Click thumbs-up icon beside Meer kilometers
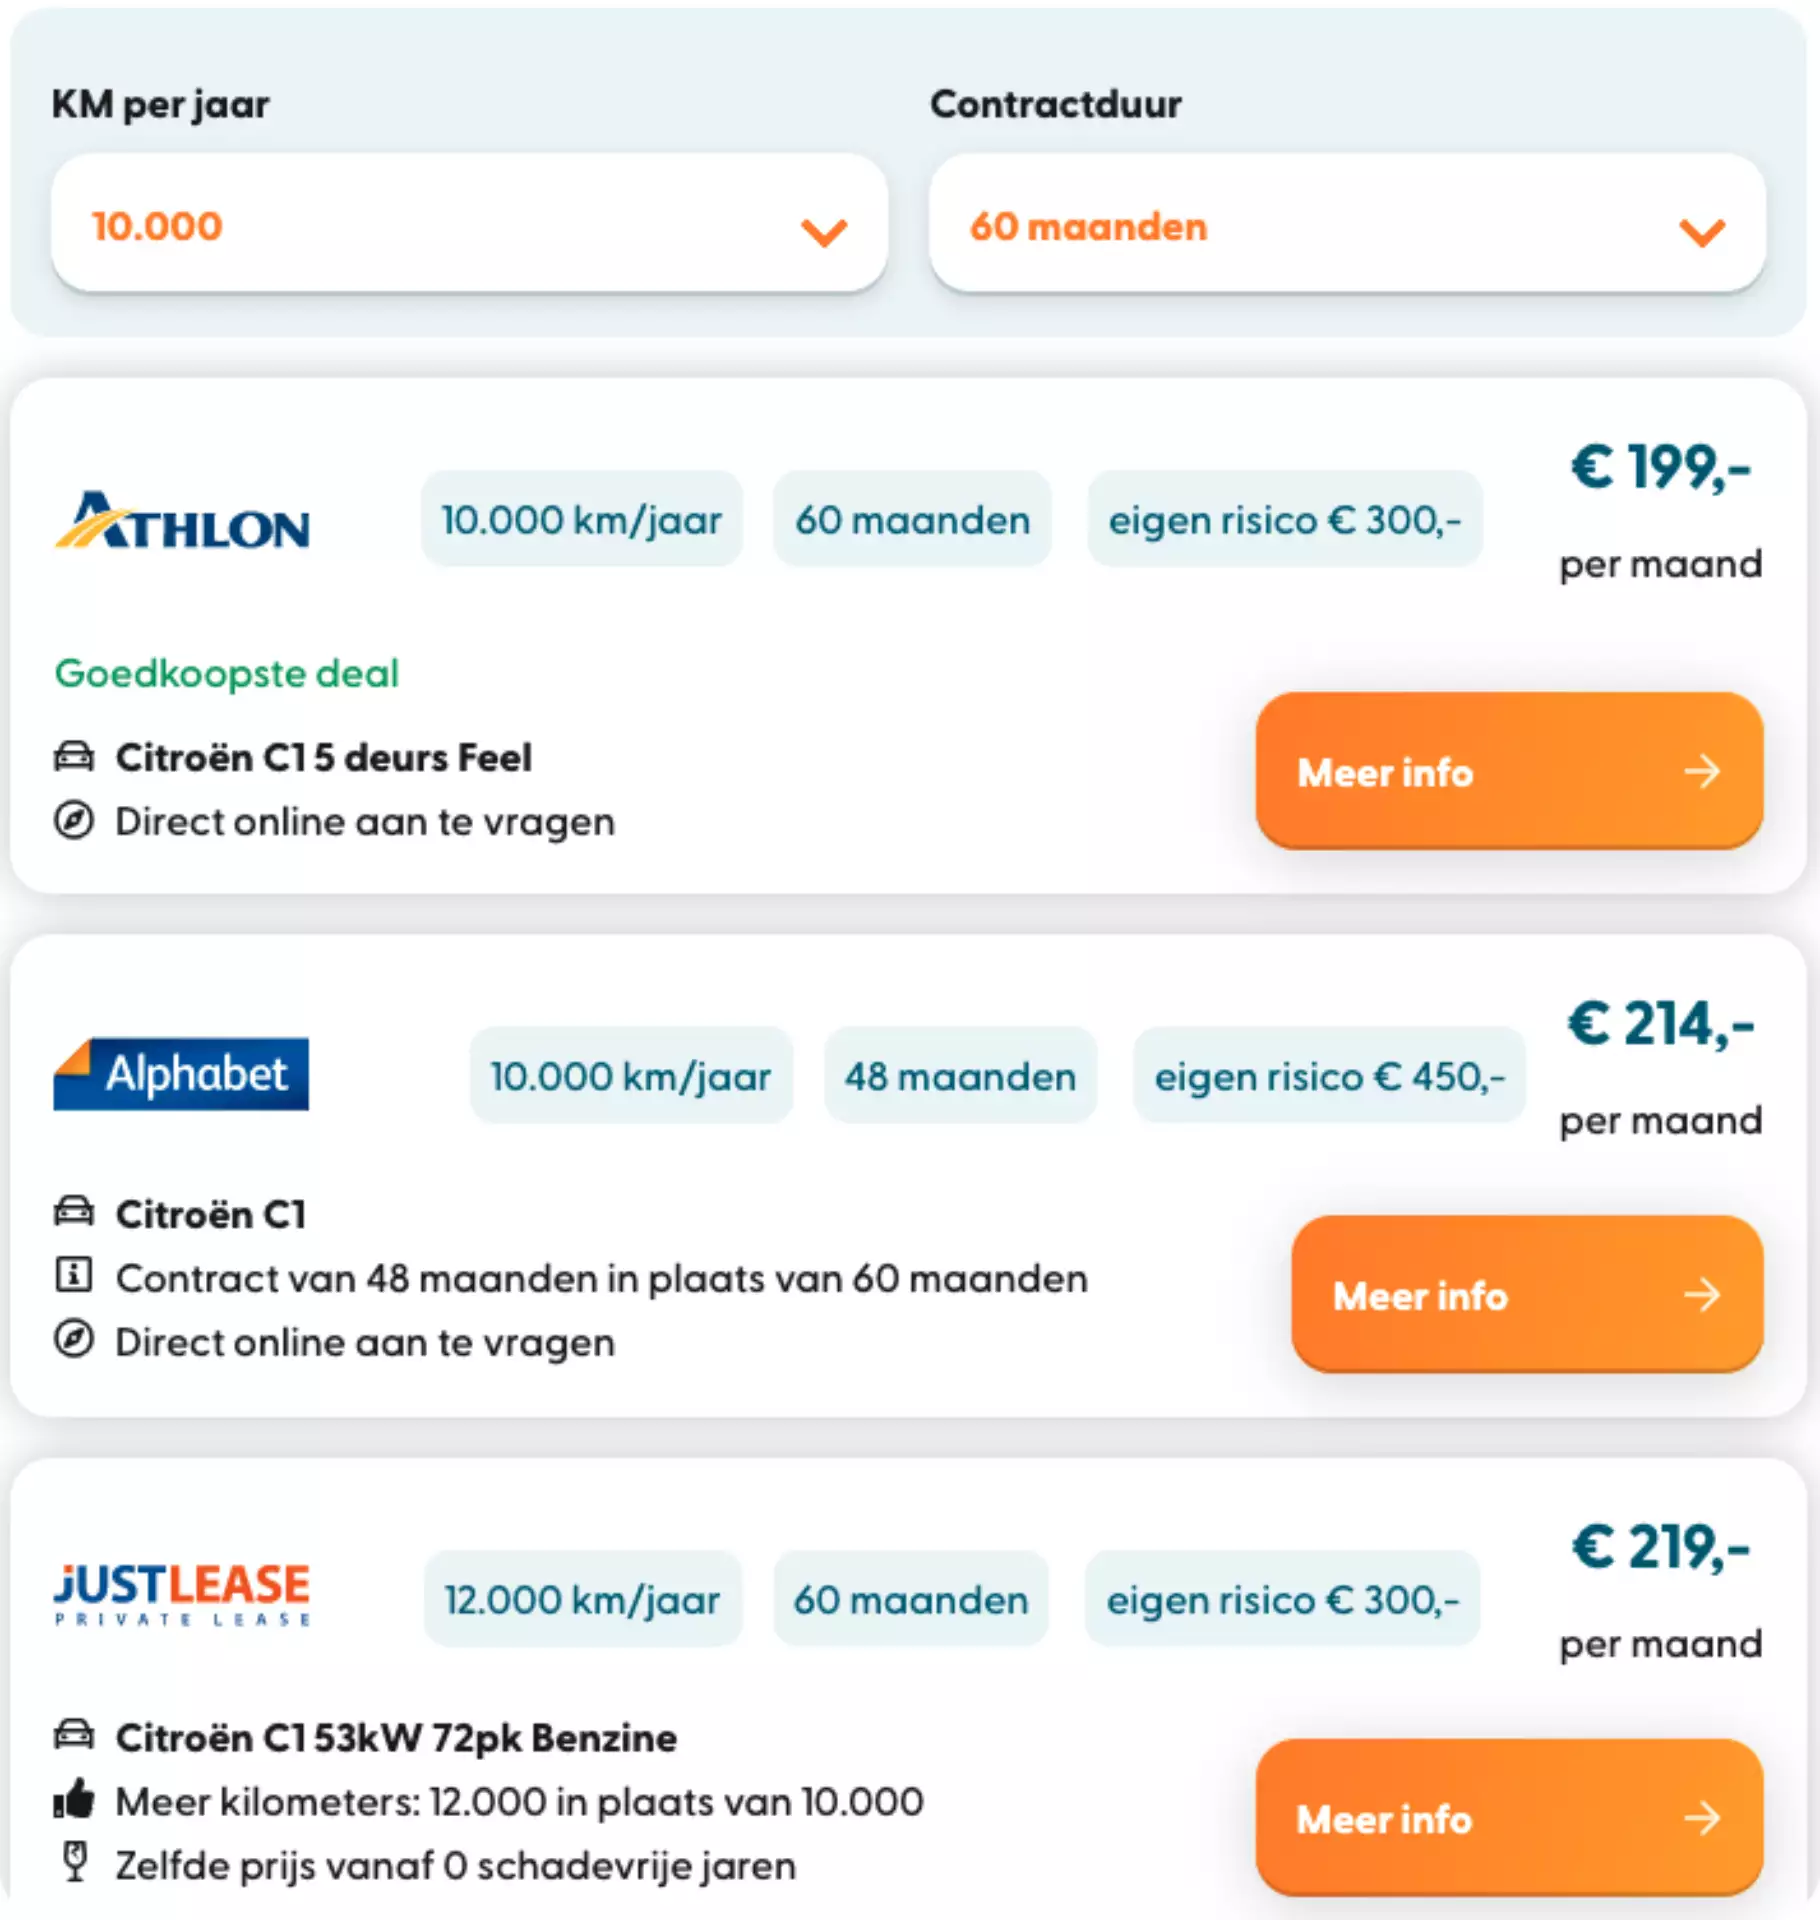This screenshot has width=1820, height=1920. tap(74, 1800)
